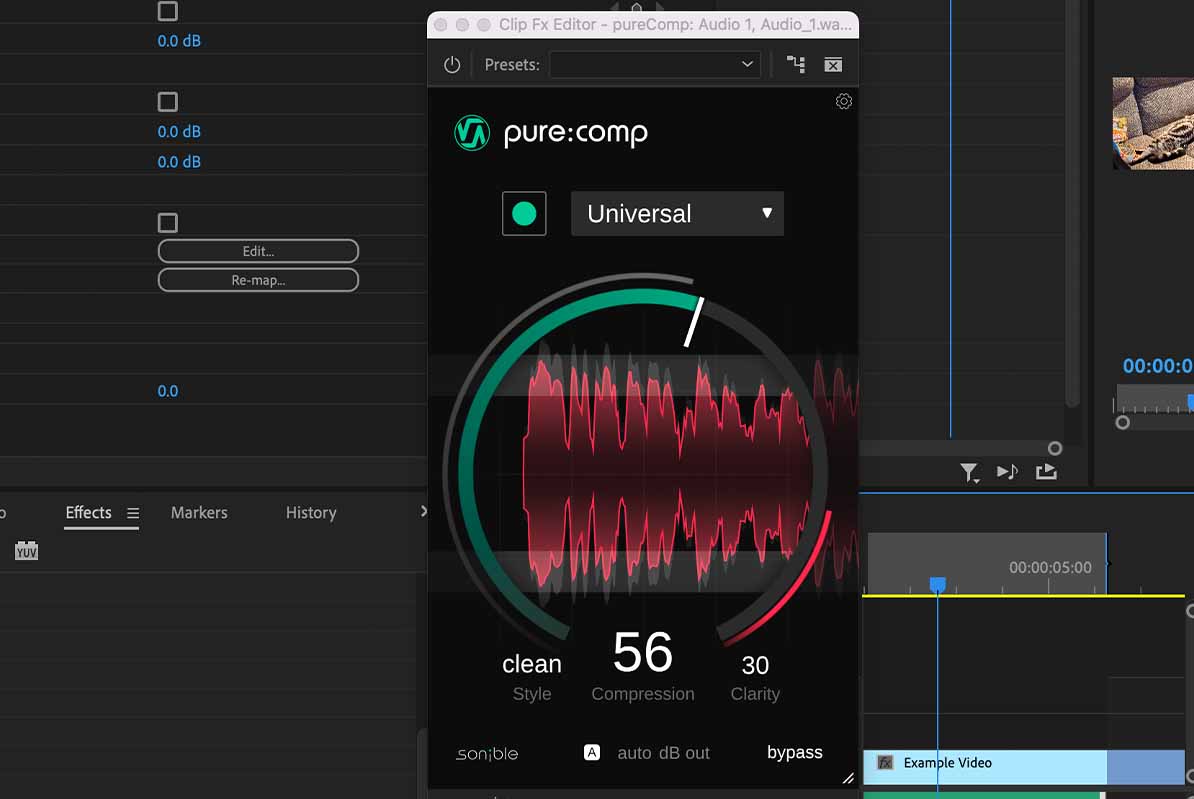
Task: Open pure:comp settings gear
Action: (x=844, y=101)
